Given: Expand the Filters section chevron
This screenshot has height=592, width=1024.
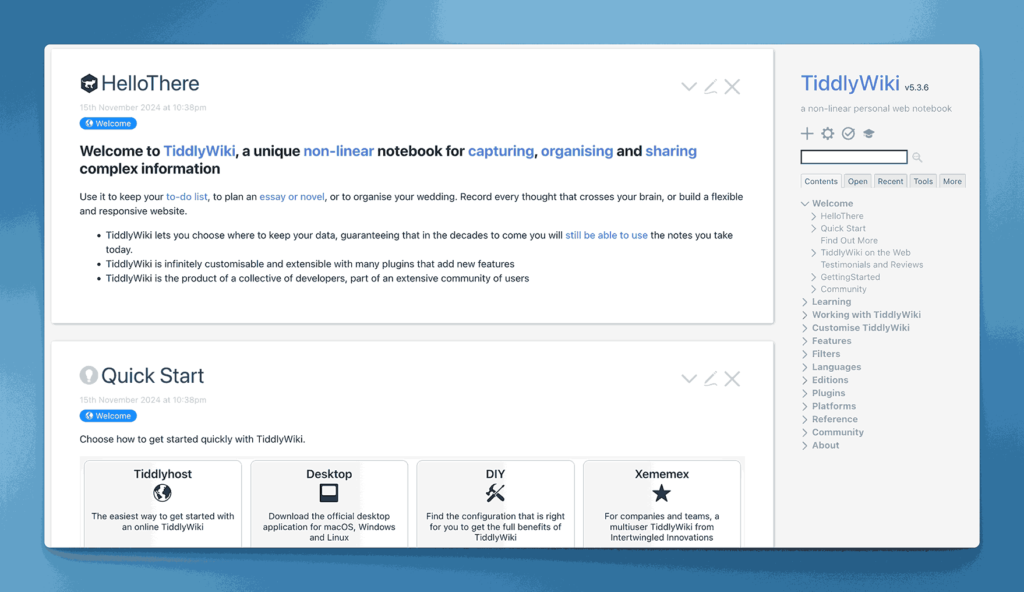Looking at the screenshot, I should tap(805, 354).
